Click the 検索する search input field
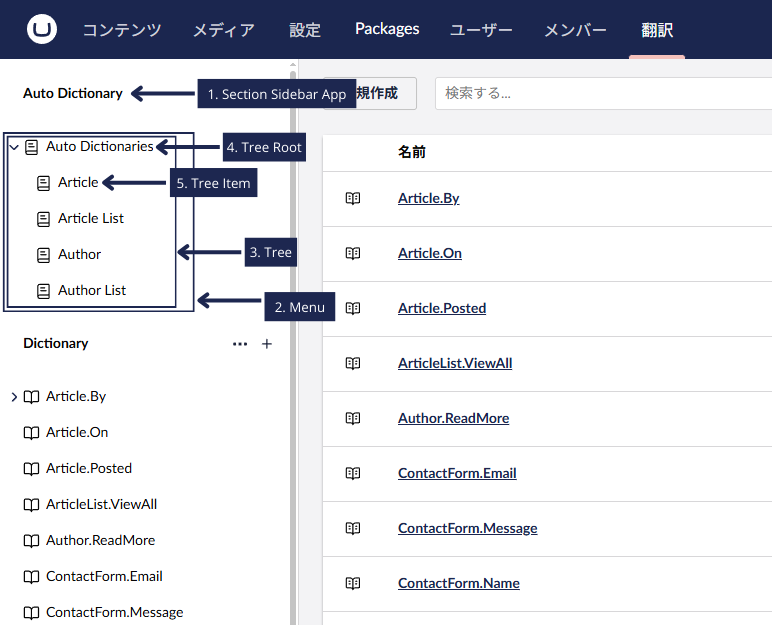This screenshot has width=772, height=625. 600,93
